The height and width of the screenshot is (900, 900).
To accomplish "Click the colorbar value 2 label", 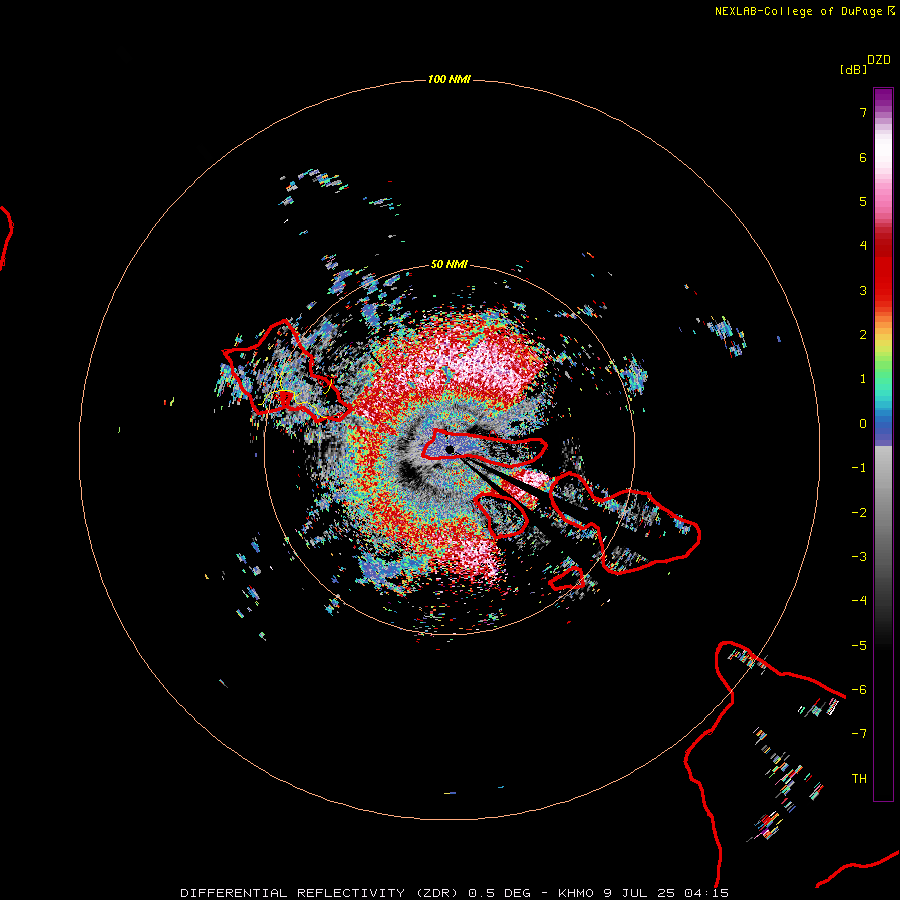I will click(x=863, y=335).
